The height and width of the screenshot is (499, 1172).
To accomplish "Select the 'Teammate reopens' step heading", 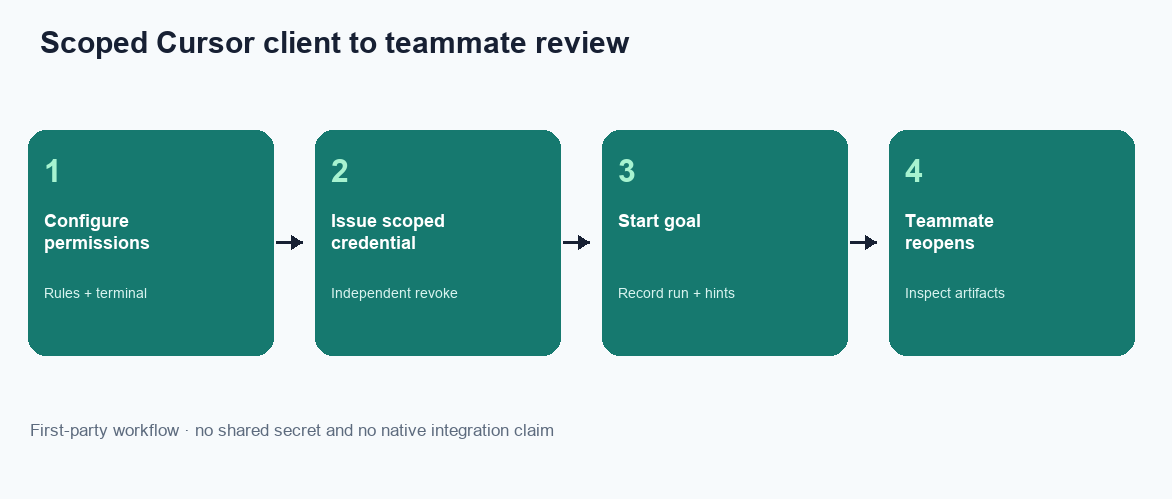I will [949, 232].
